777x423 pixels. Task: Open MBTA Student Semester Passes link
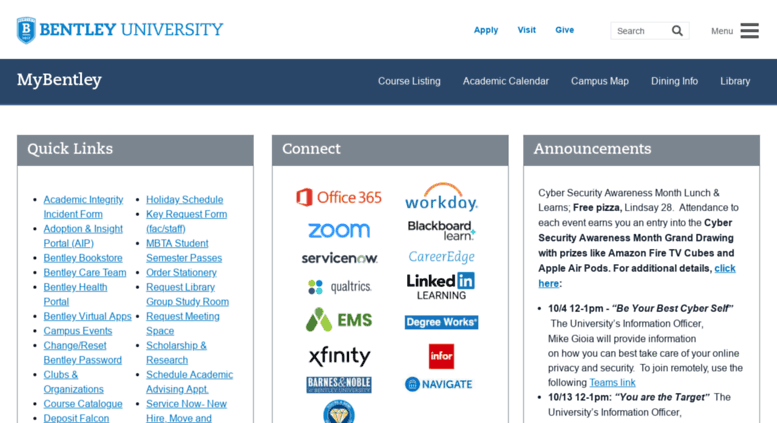coord(184,251)
